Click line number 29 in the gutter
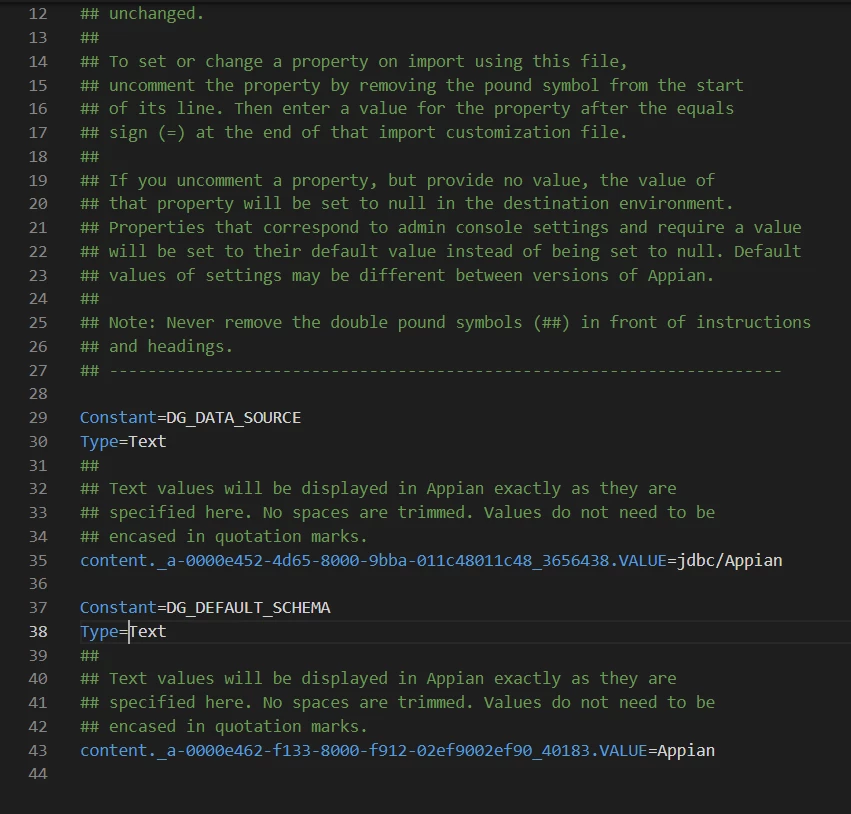The height and width of the screenshot is (814, 851). point(38,417)
